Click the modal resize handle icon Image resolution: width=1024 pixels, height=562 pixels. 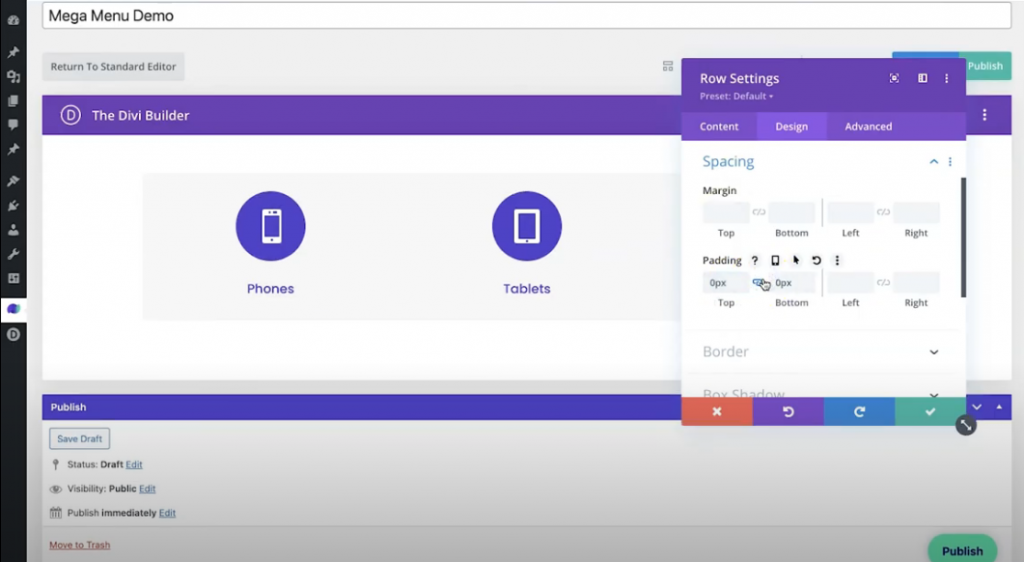pyautogui.click(x=966, y=425)
